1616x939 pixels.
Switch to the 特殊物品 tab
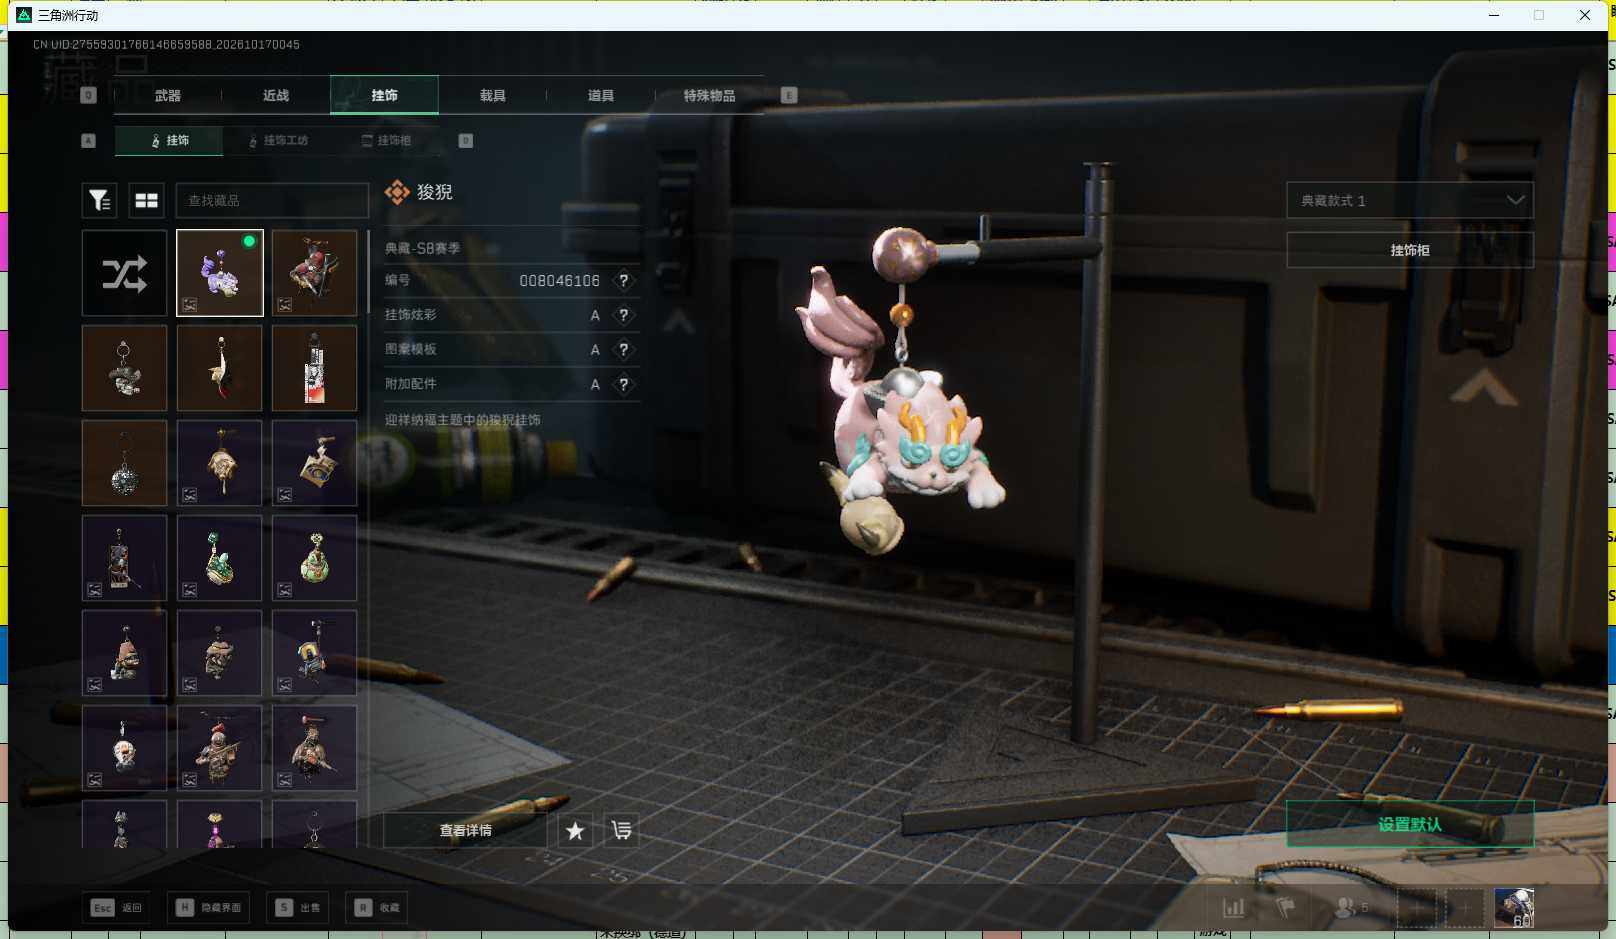click(709, 96)
